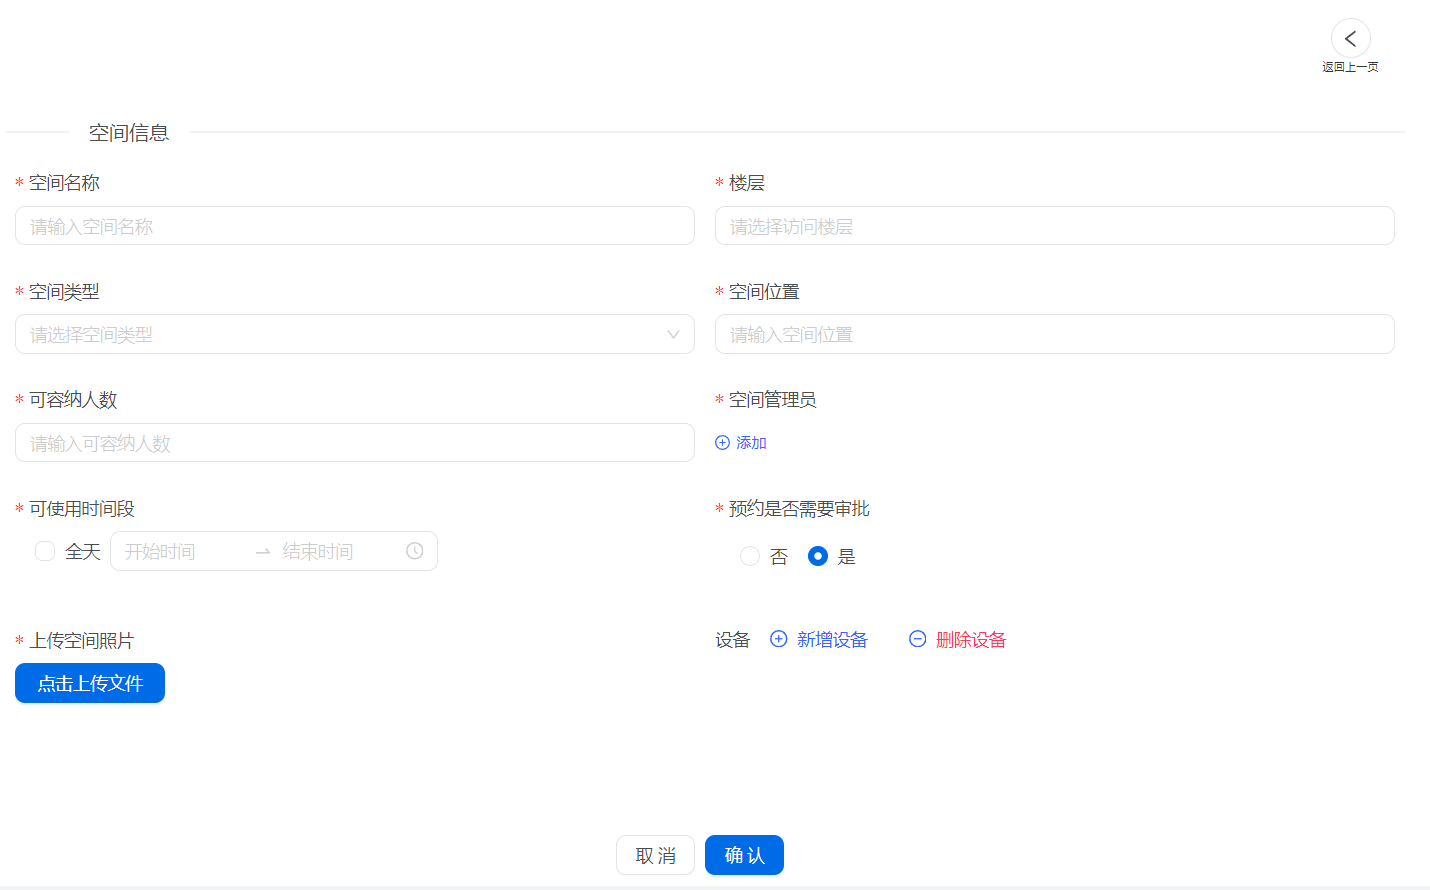
Task: Click into the 可容纳人数 input field
Action: point(354,443)
